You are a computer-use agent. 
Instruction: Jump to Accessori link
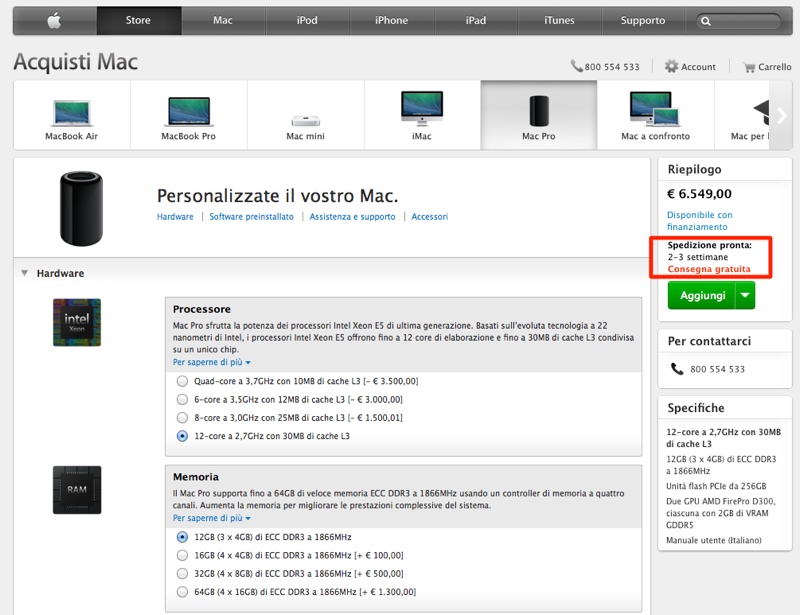pos(430,216)
